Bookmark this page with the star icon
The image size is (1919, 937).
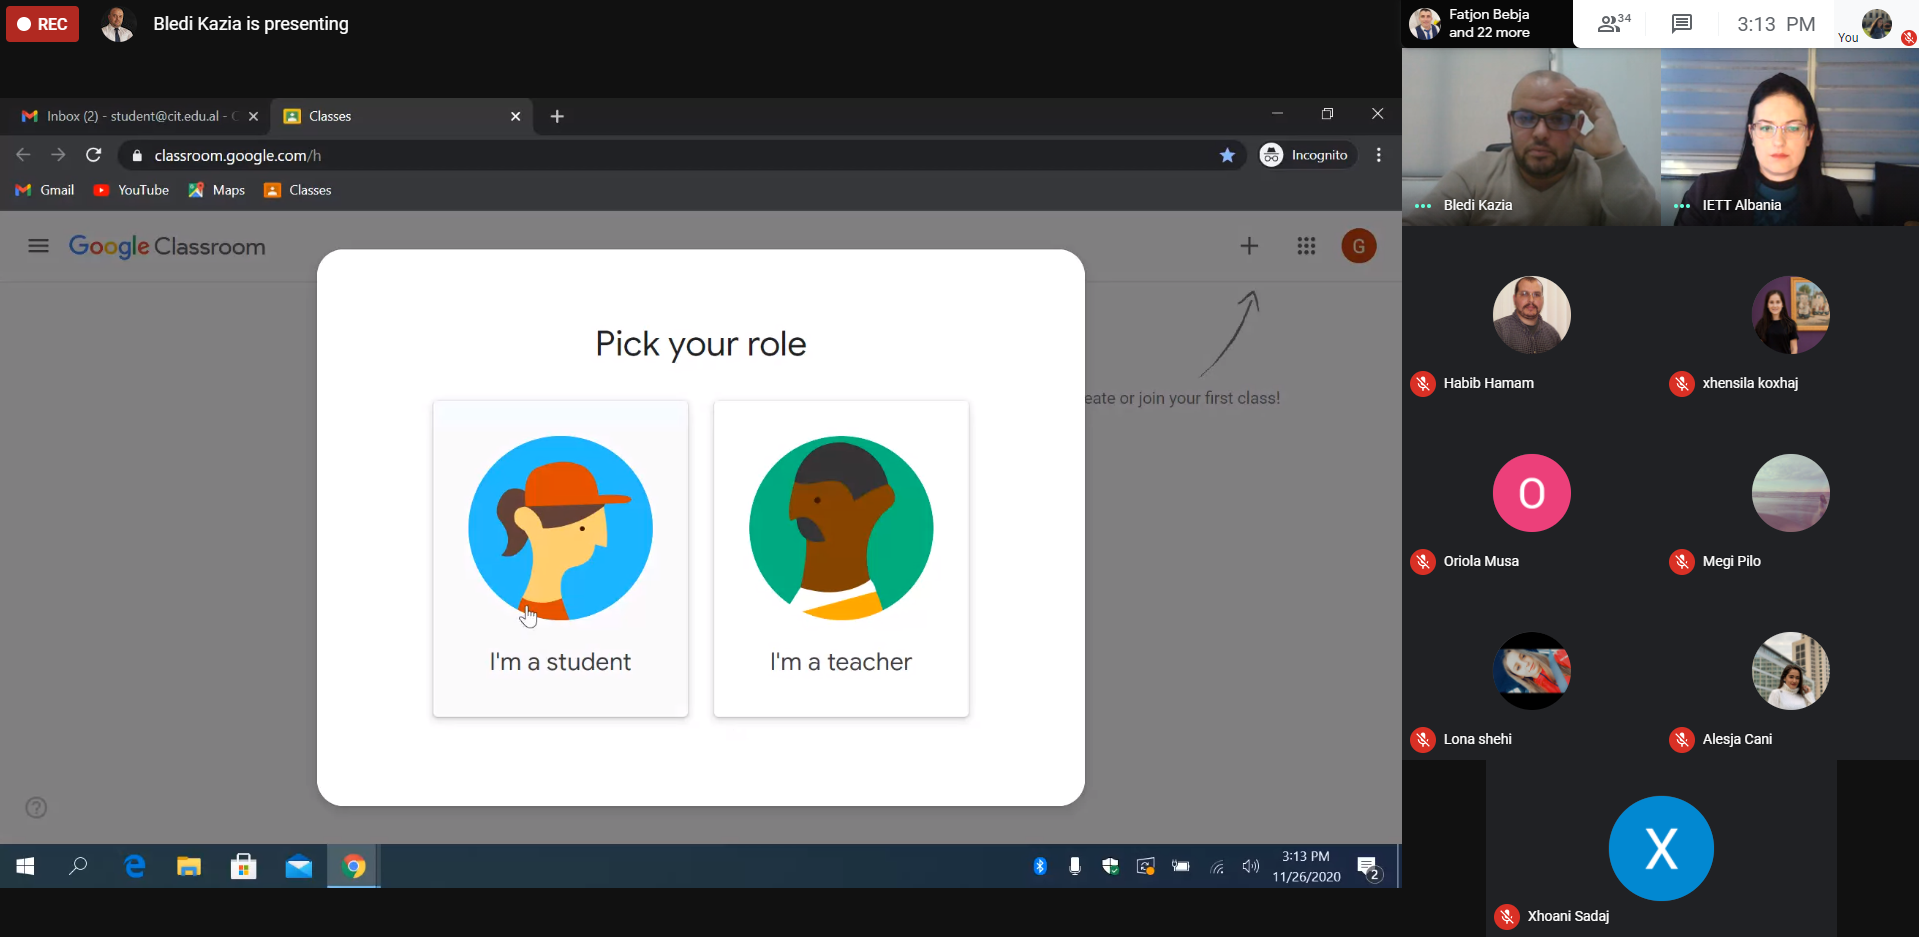click(x=1227, y=155)
